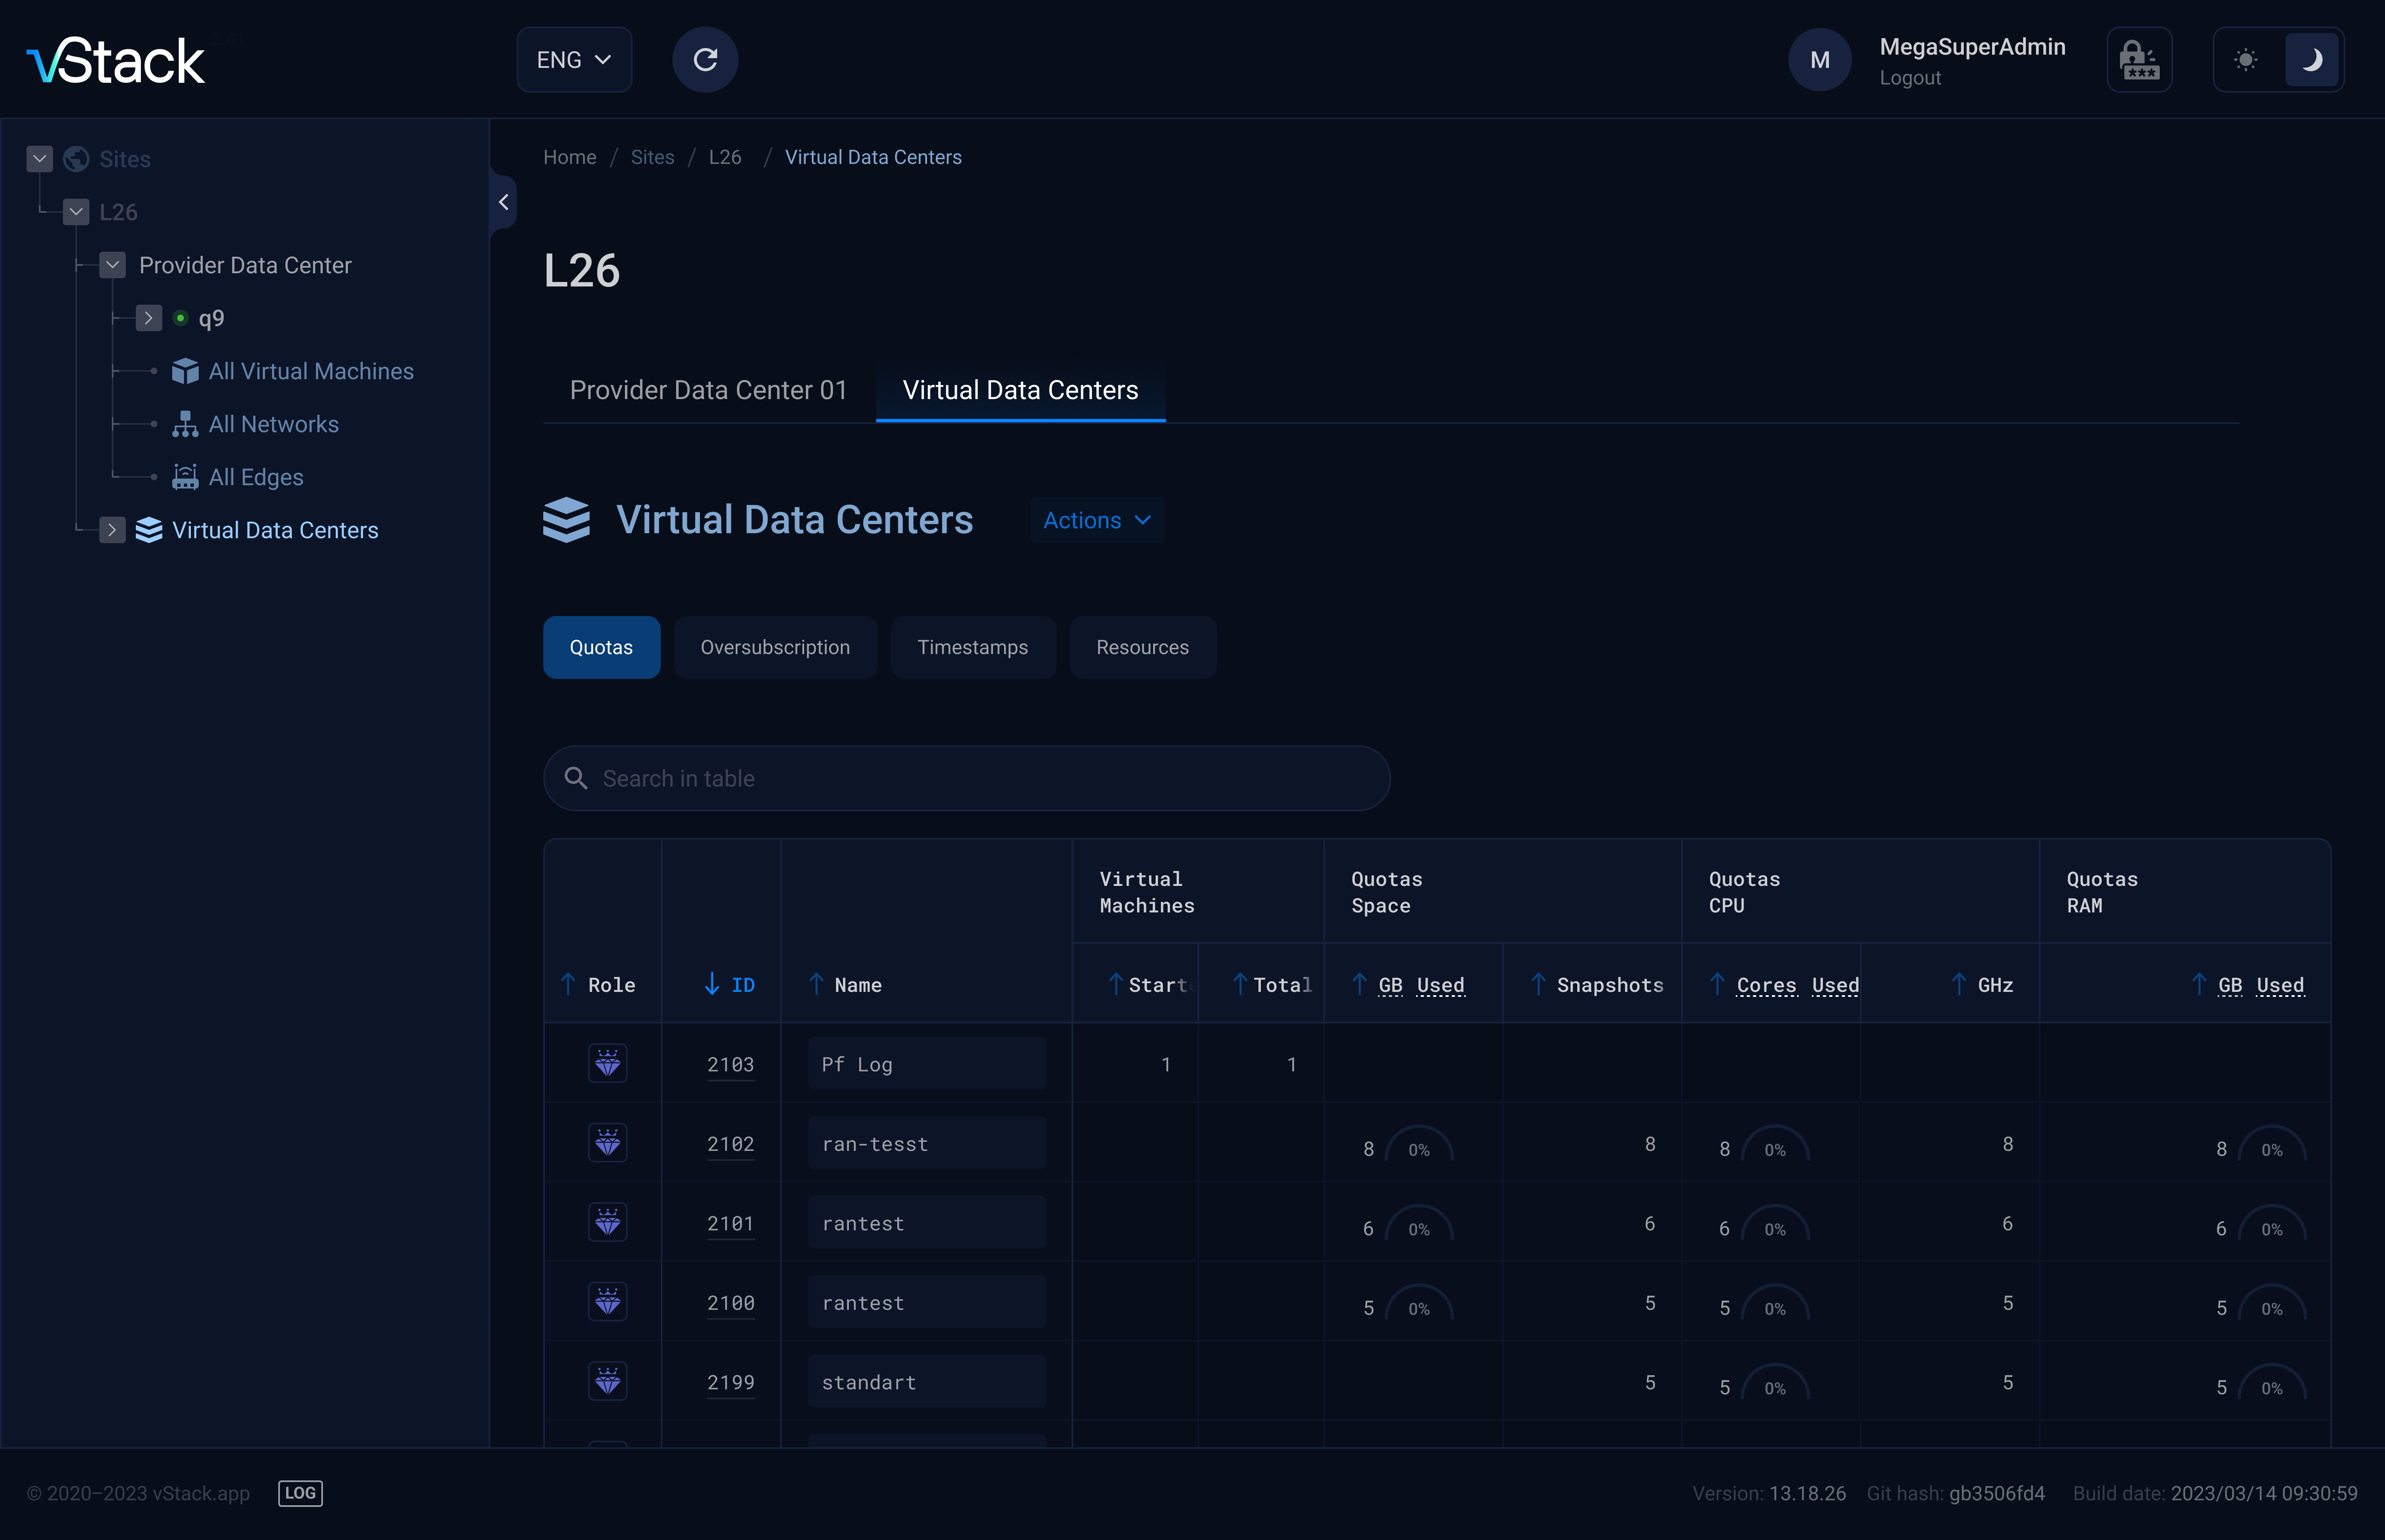Click space usage gauge for ran-tesst

coord(1419,1144)
